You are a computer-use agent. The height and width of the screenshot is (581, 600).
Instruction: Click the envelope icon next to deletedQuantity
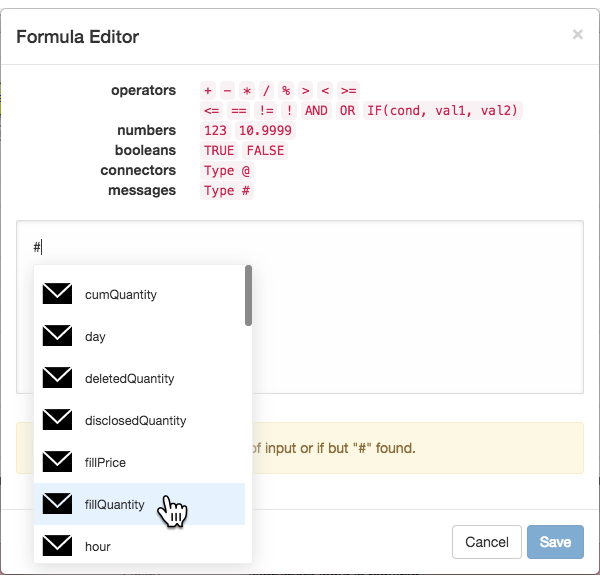pyautogui.click(x=57, y=378)
